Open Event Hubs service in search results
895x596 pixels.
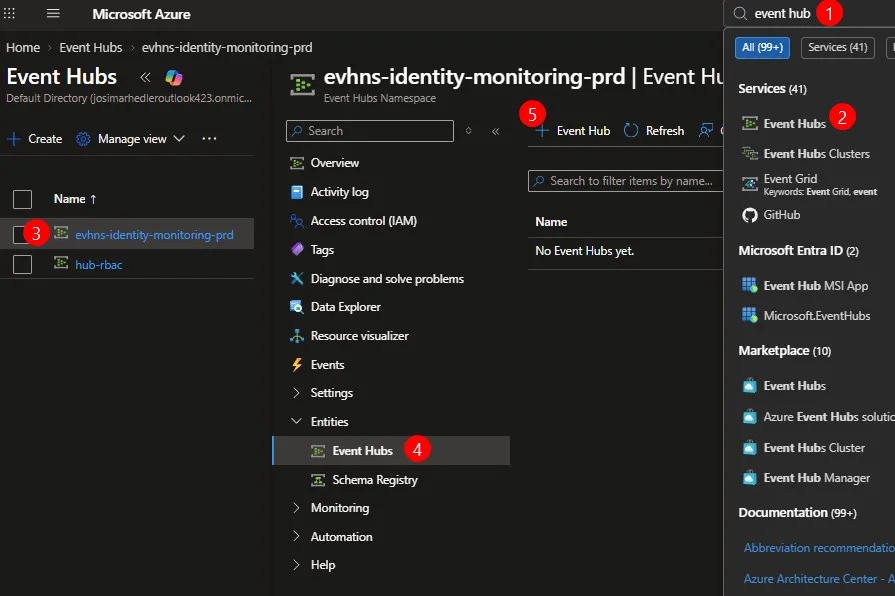pos(795,124)
